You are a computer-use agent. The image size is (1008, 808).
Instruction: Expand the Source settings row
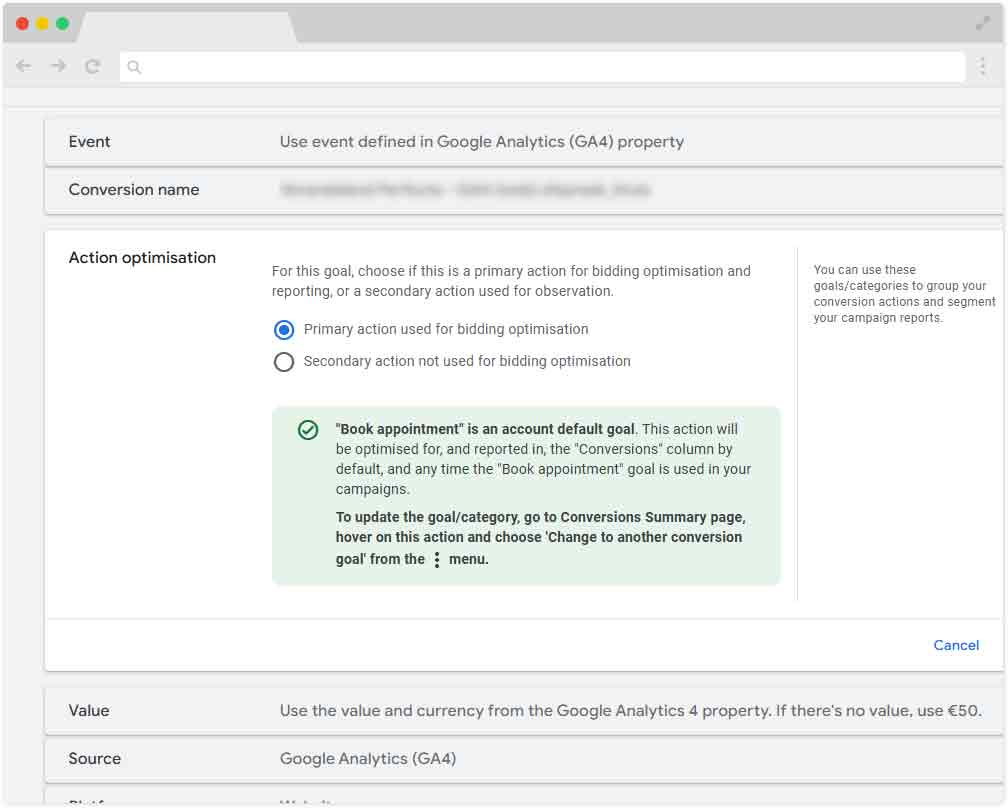[524, 759]
